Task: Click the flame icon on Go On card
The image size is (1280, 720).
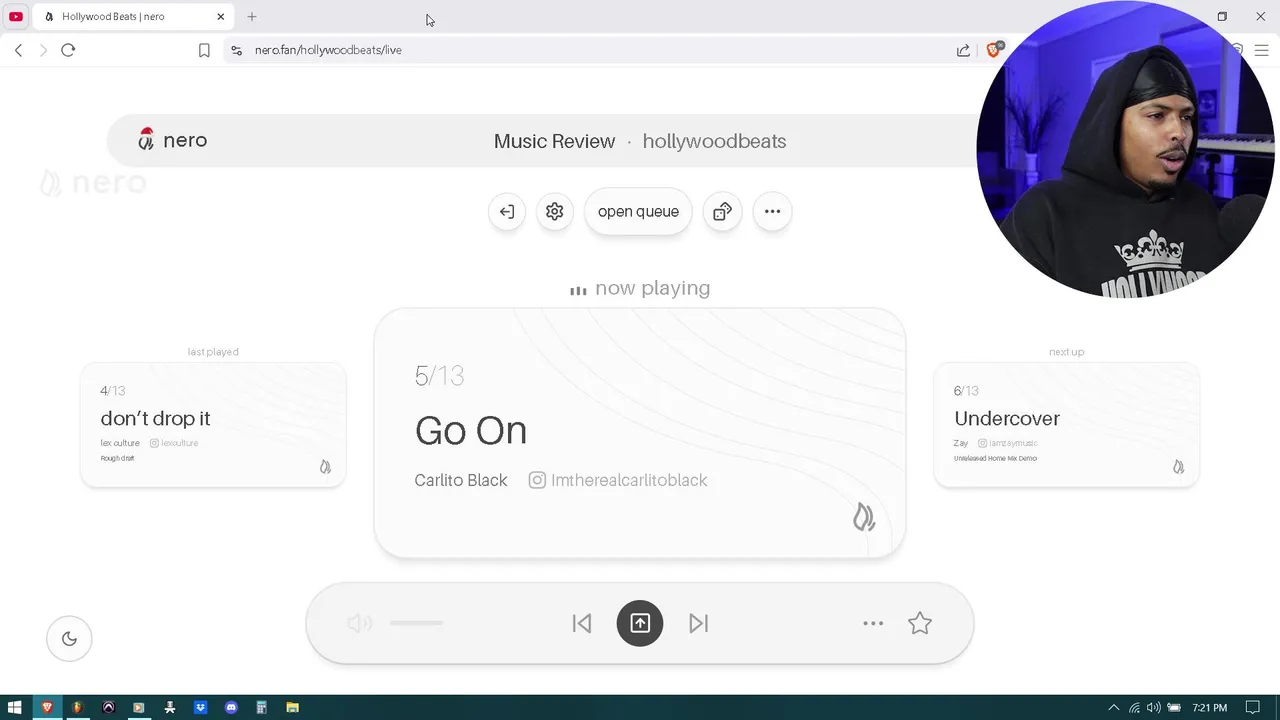Action: pos(864,517)
